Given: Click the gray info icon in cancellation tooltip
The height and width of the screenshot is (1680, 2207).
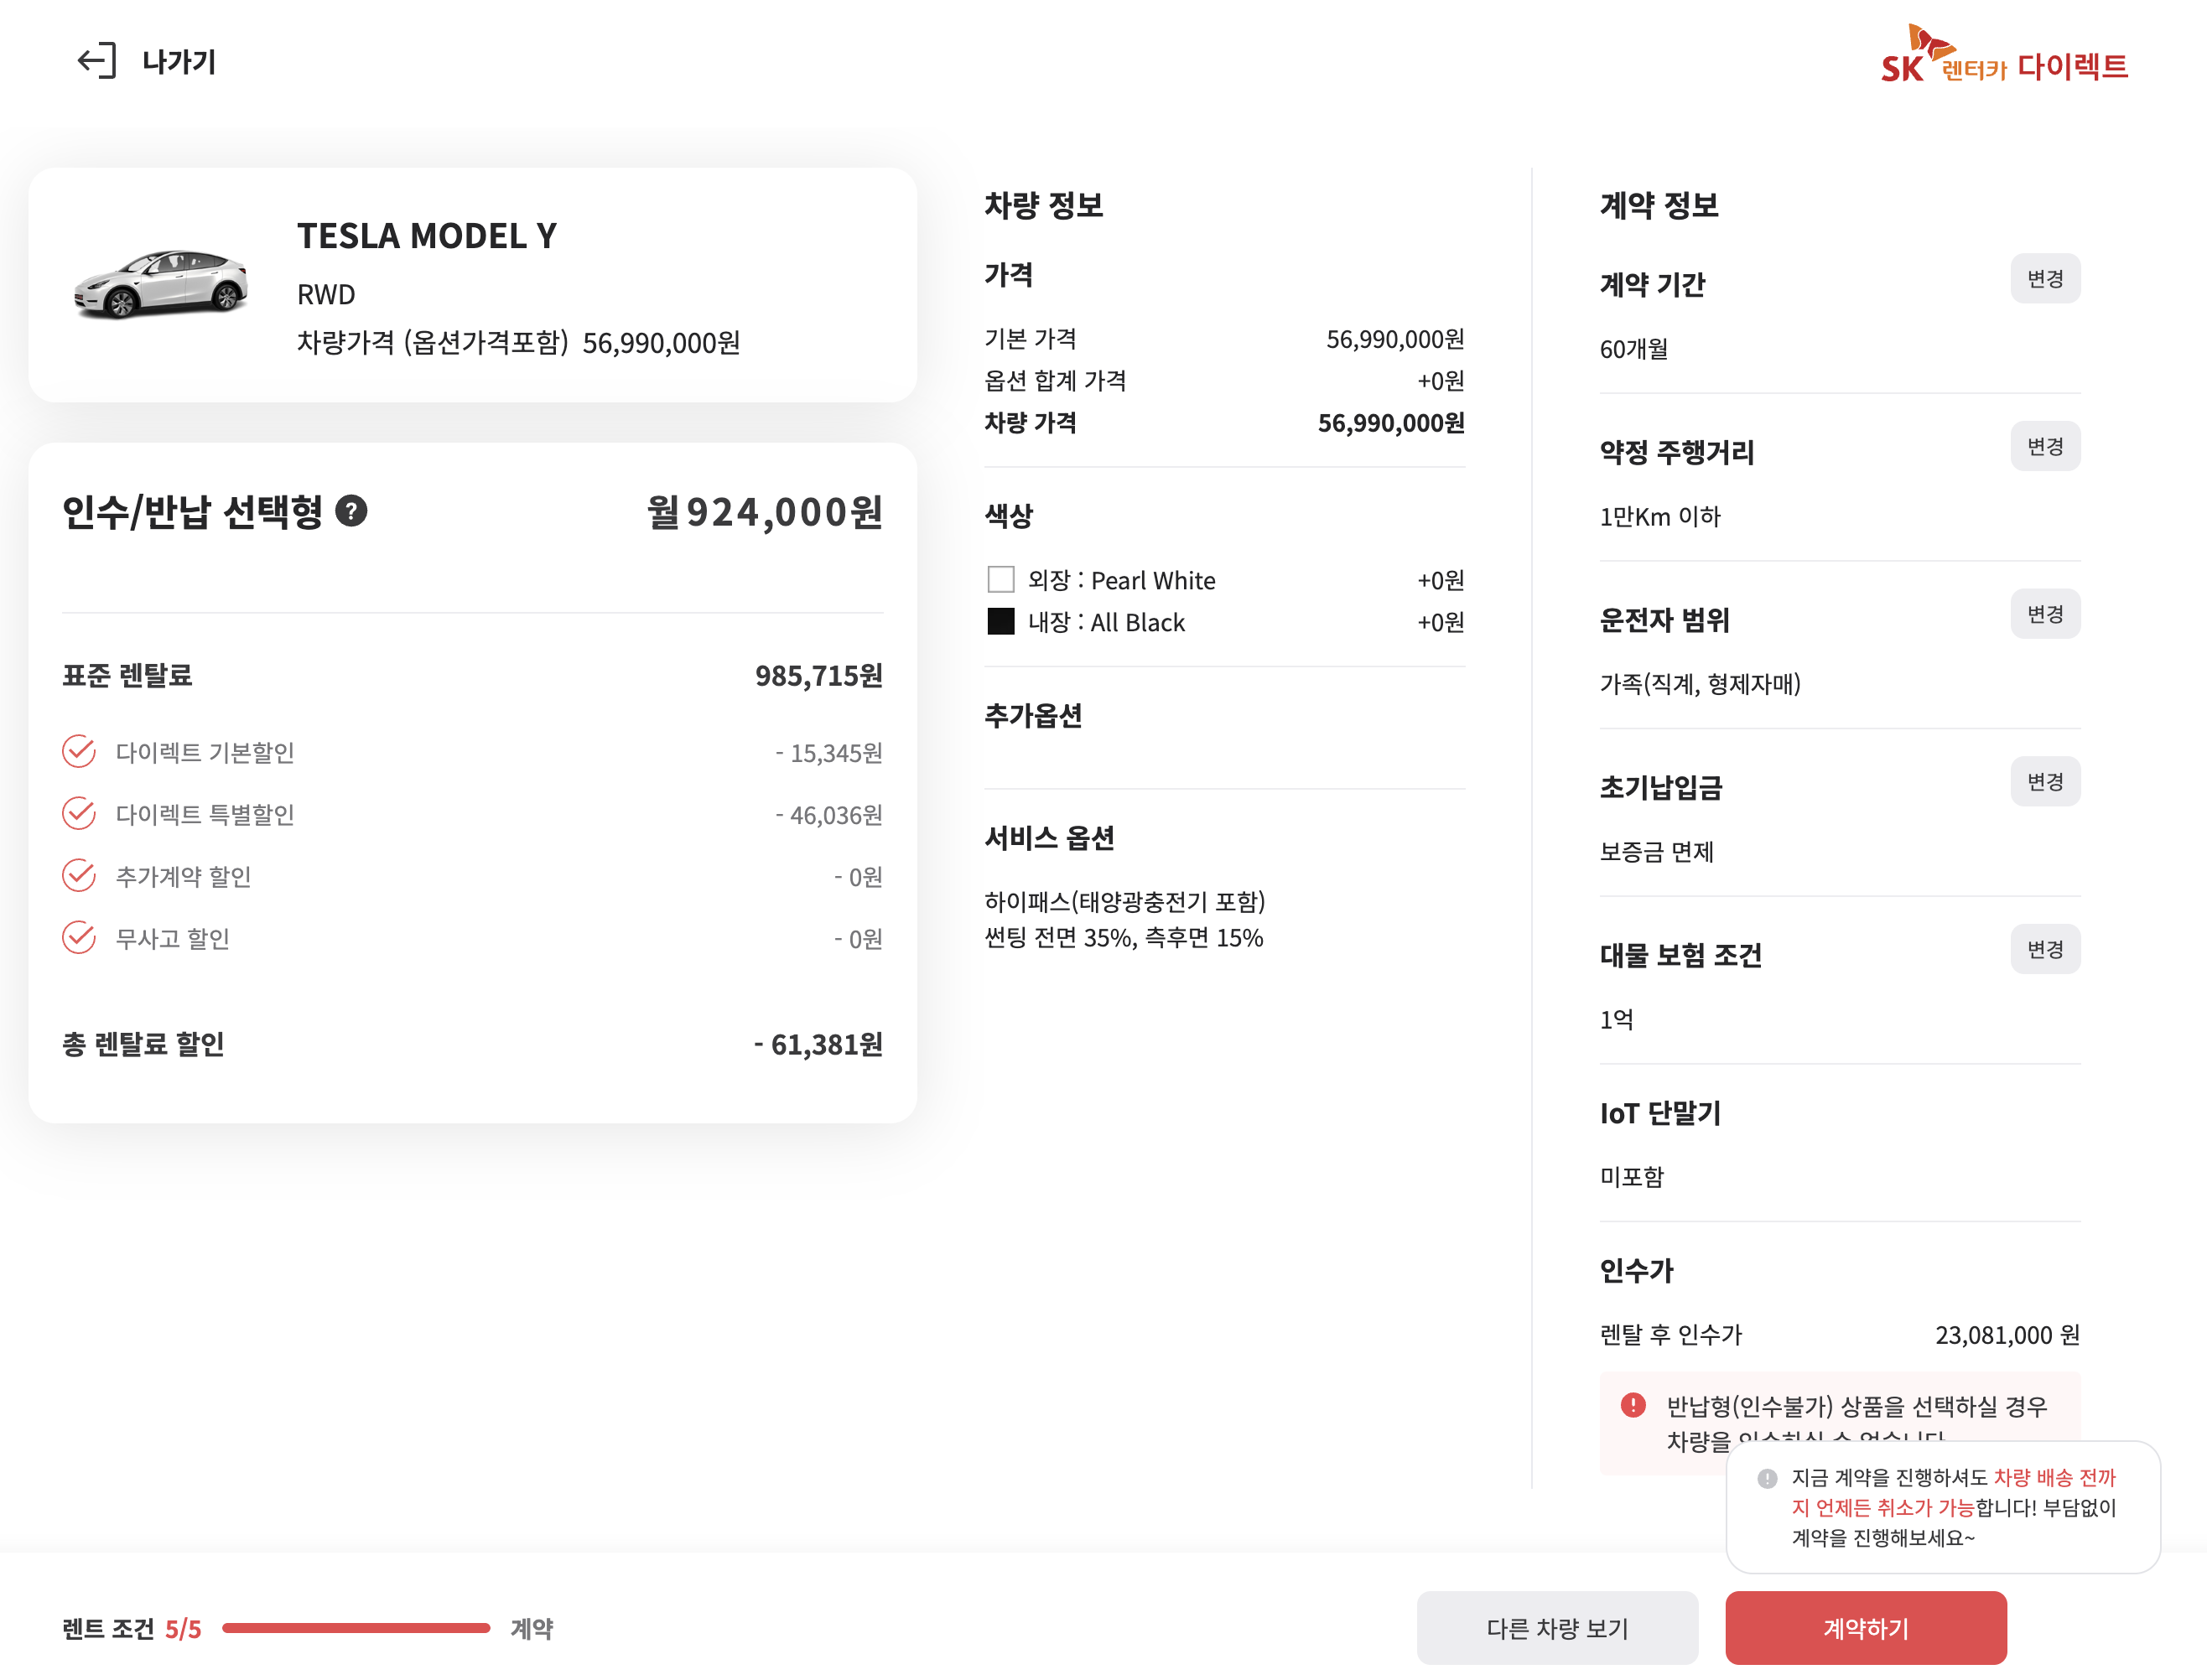Looking at the screenshot, I should click(x=1767, y=1478).
